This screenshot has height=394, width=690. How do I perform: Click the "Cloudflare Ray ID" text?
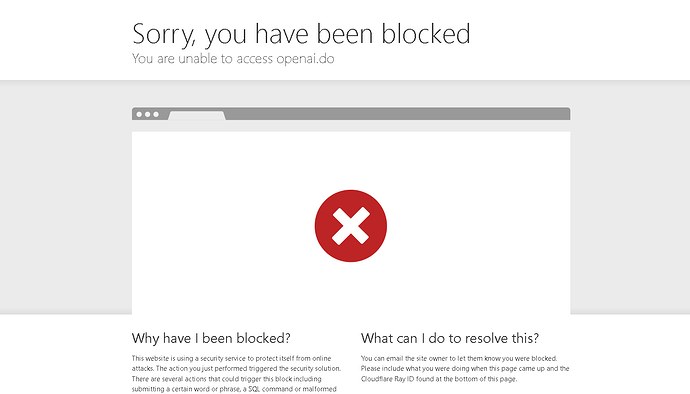(387, 379)
